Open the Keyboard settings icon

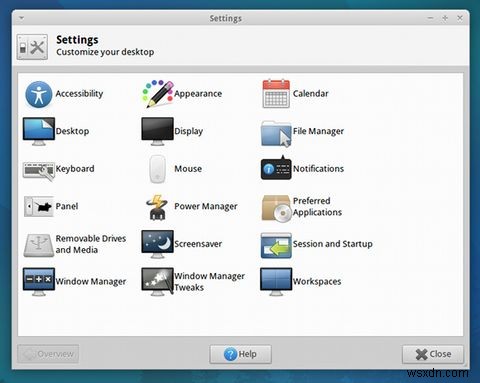click(x=39, y=171)
